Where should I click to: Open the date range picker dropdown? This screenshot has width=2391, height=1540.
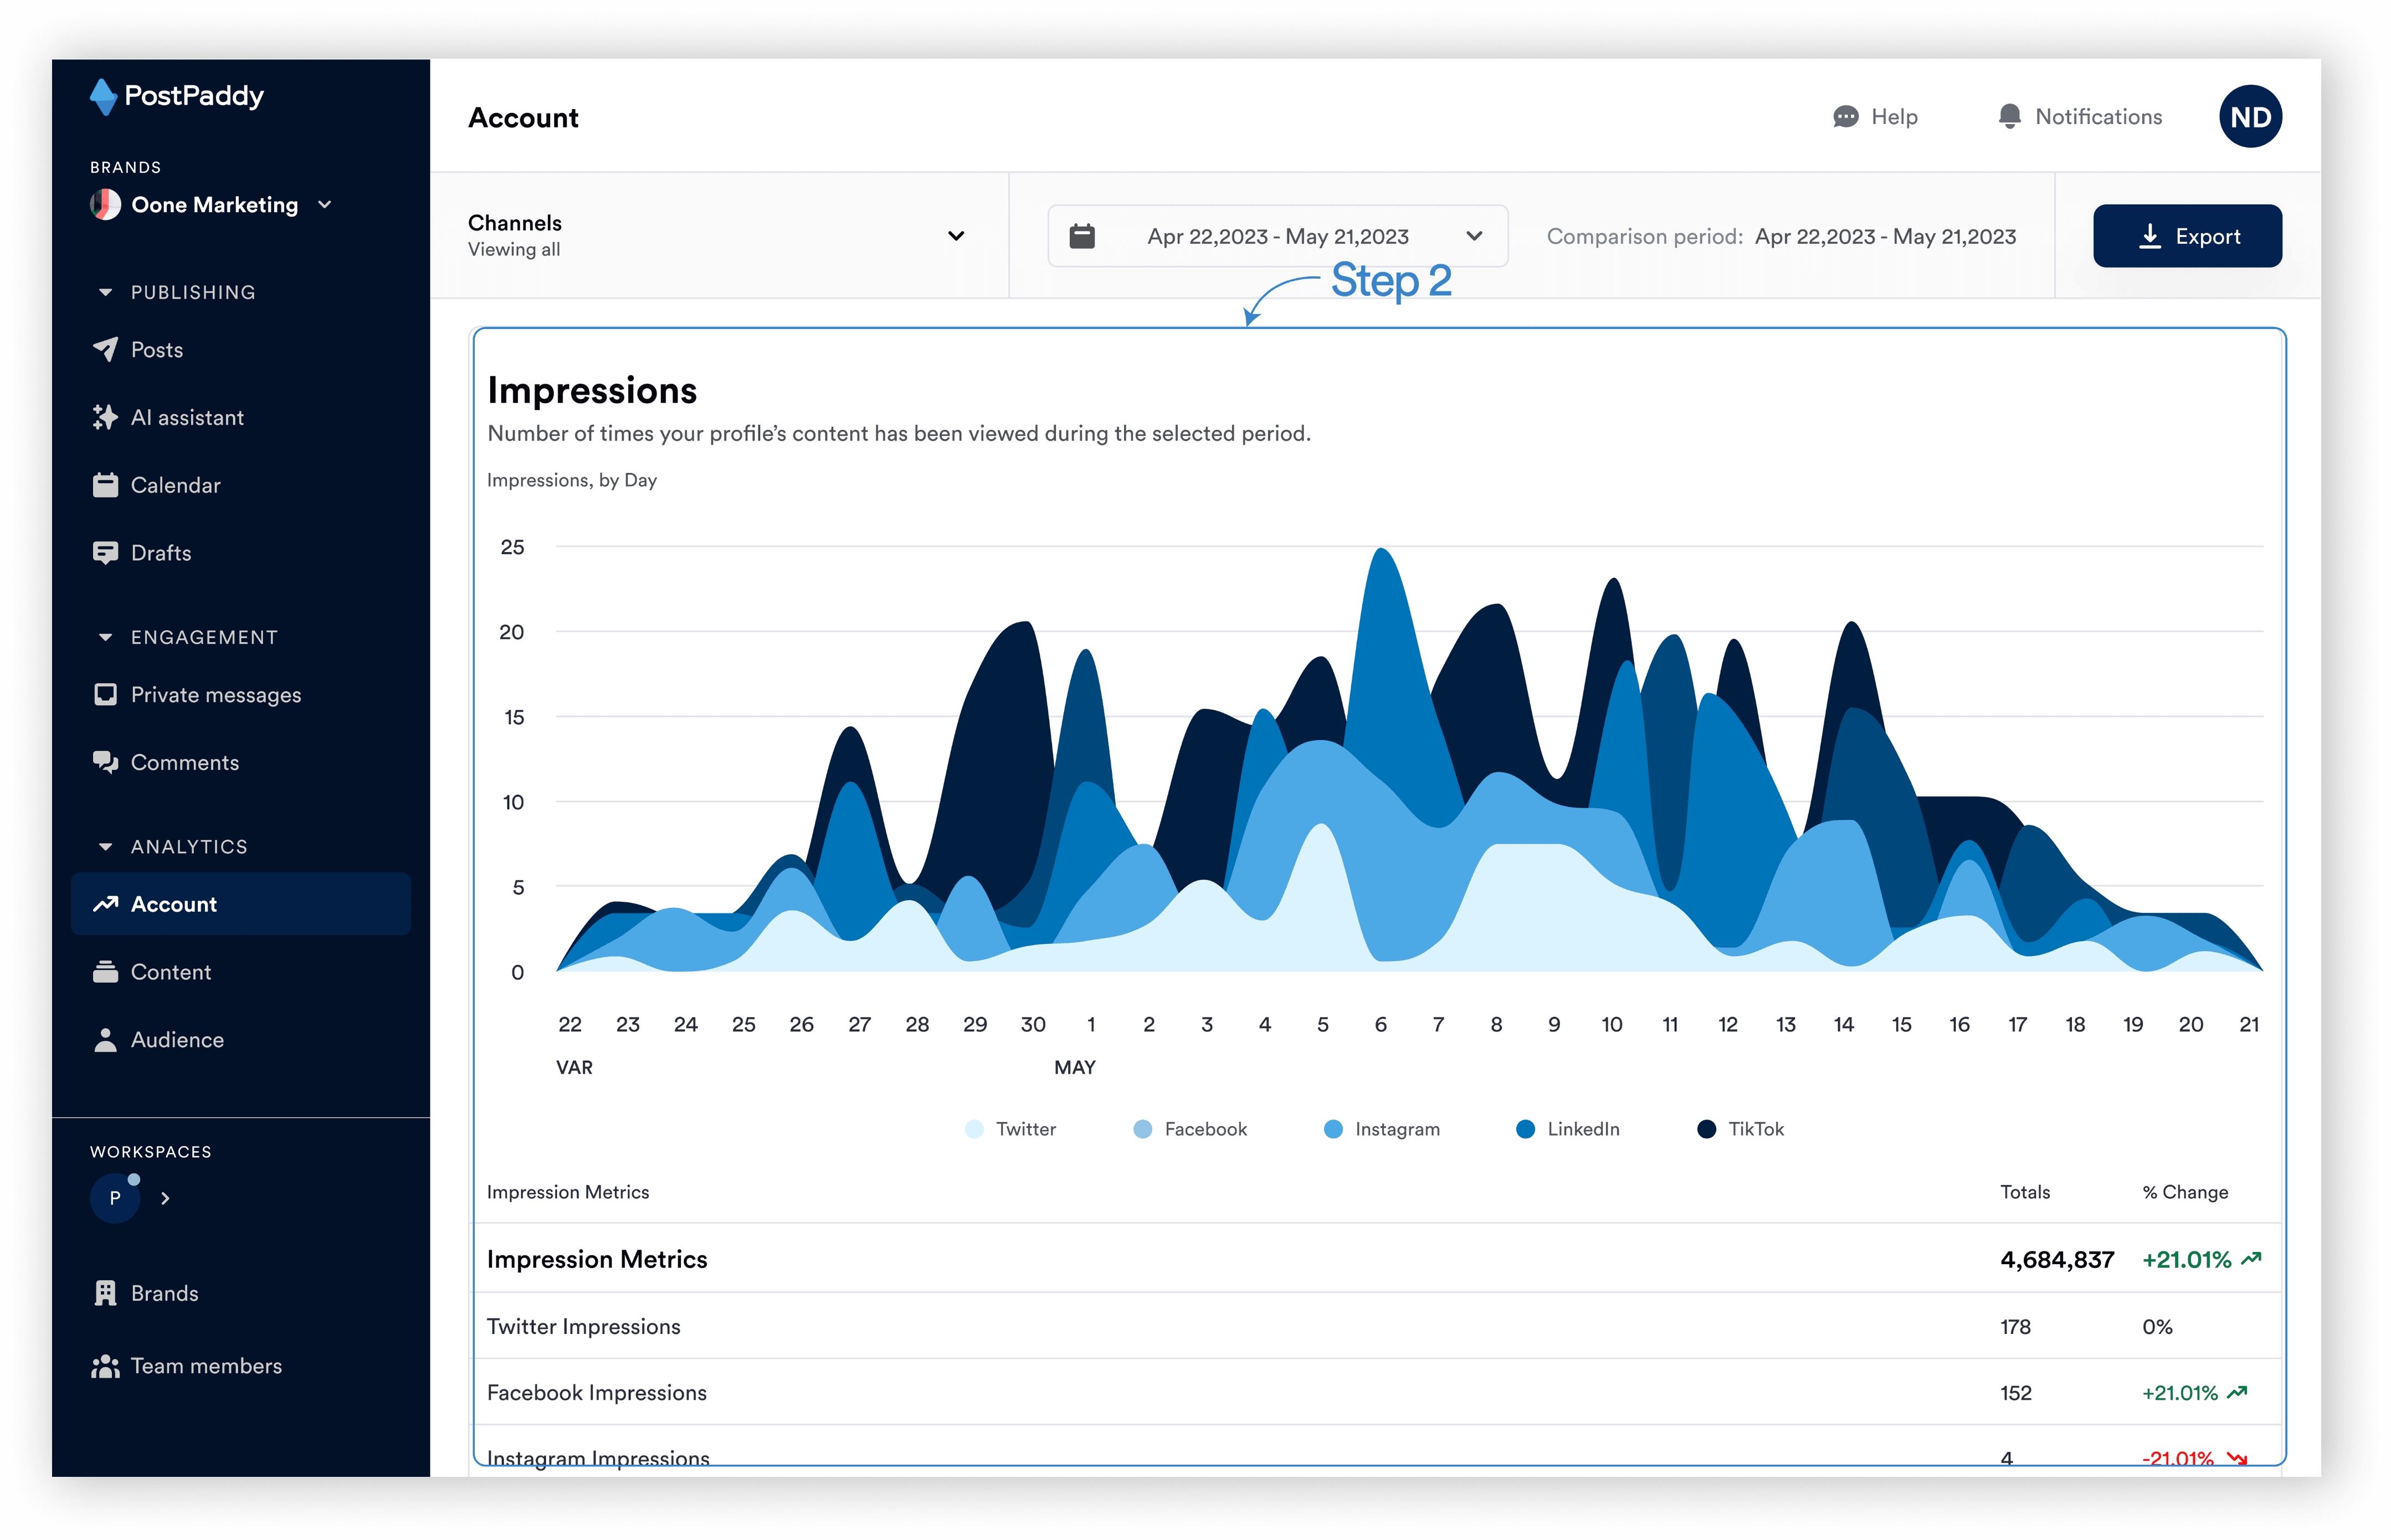pyautogui.click(x=1277, y=236)
